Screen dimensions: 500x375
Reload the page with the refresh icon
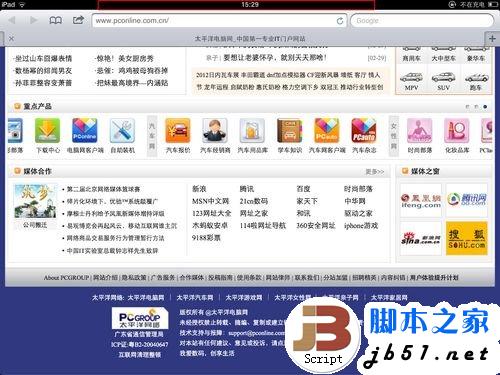(x=340, y=21)
